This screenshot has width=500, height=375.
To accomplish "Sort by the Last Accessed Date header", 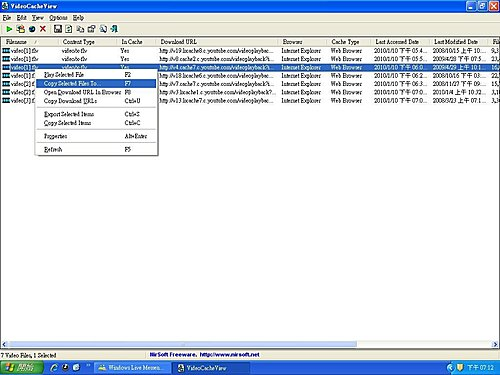I will (x=401, y=42).
